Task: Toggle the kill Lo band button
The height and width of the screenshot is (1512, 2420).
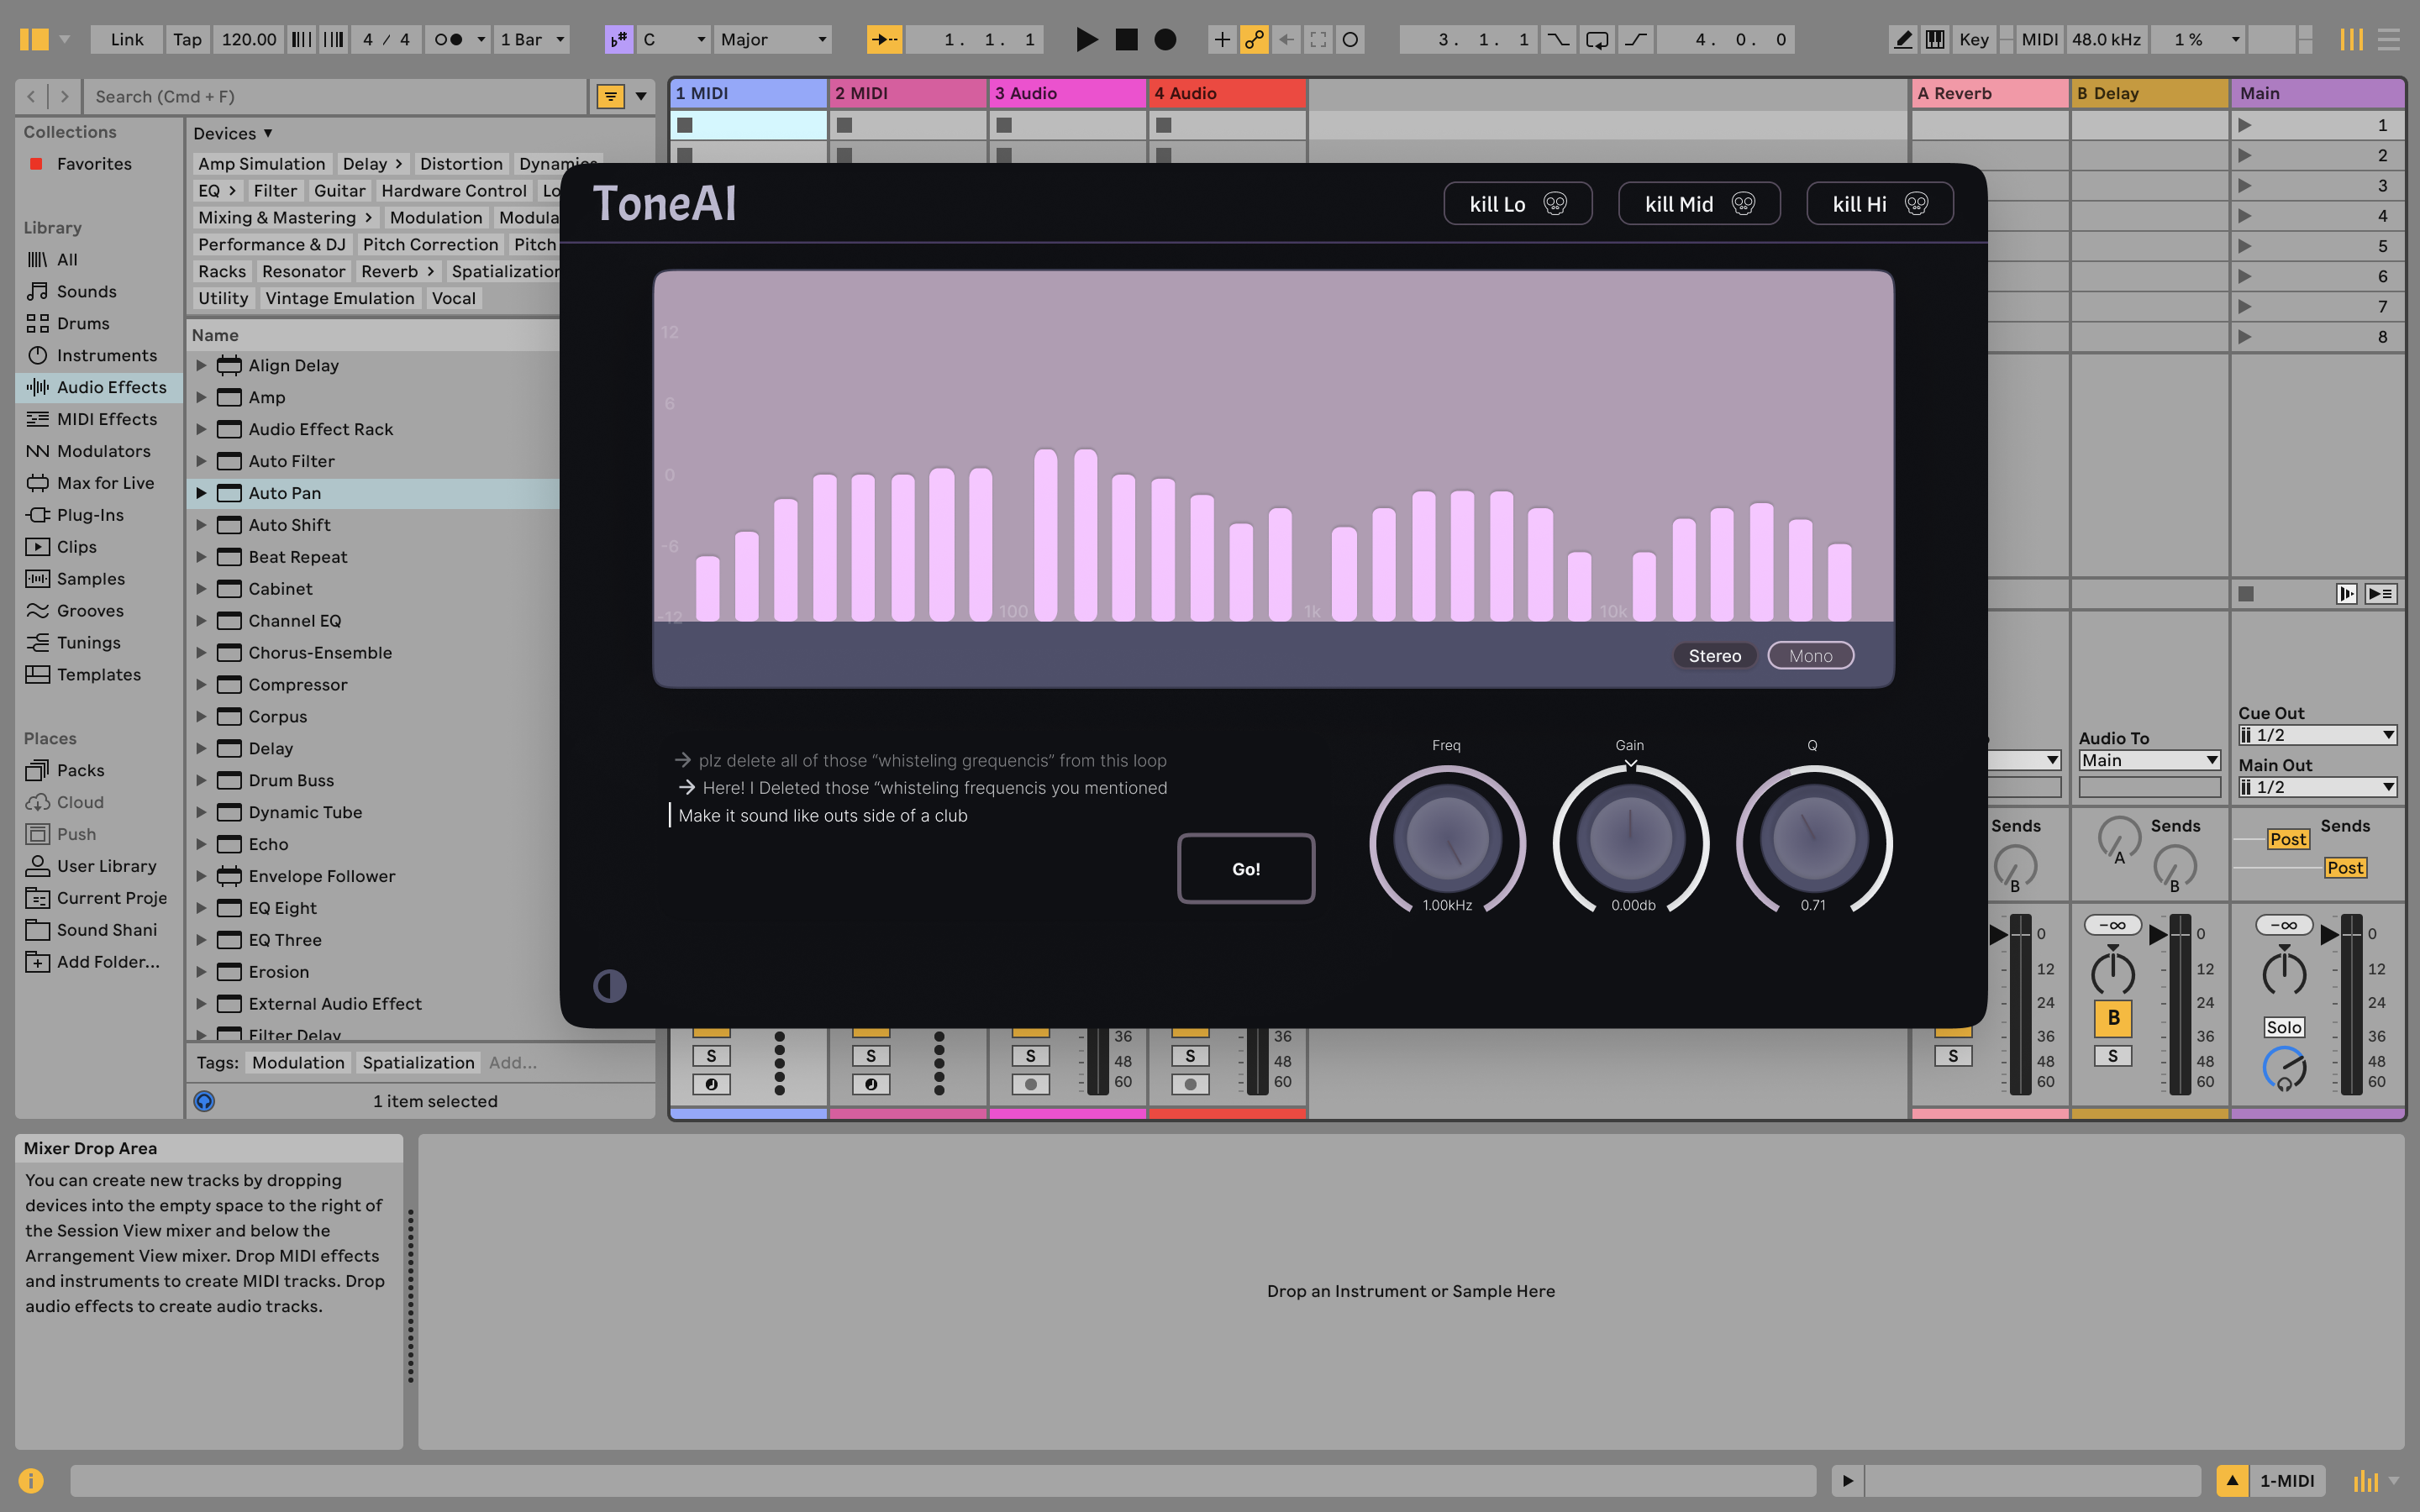Action: 1517,204
